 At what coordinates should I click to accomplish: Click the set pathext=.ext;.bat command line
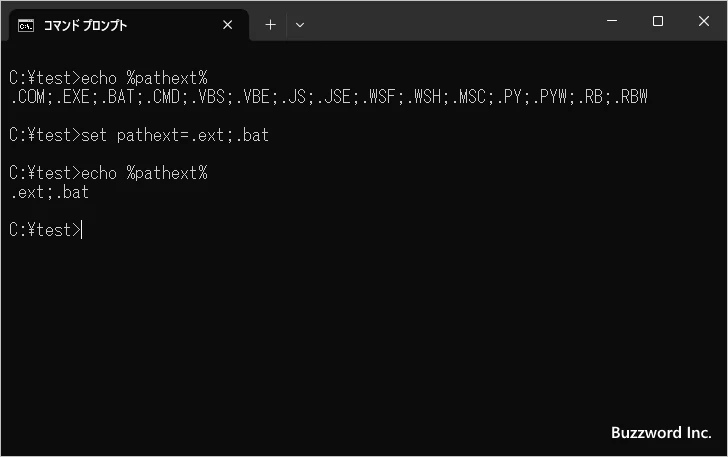(139, 135)
